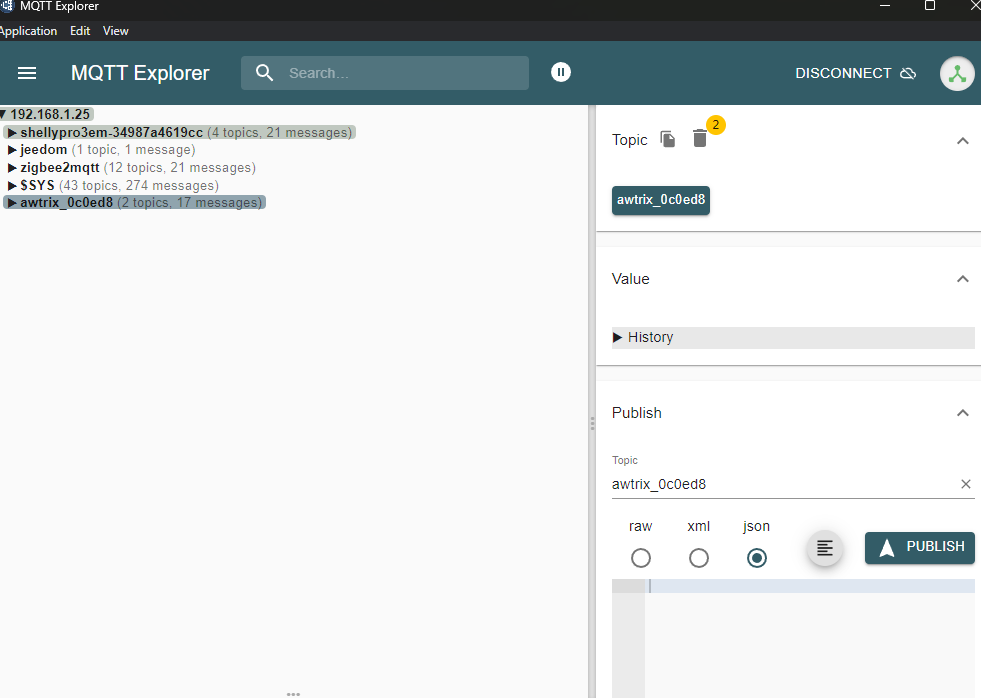981x698 pixels.
Task: Click the MQTT Explorer app icon in title bar
Action: coord(7,6)
